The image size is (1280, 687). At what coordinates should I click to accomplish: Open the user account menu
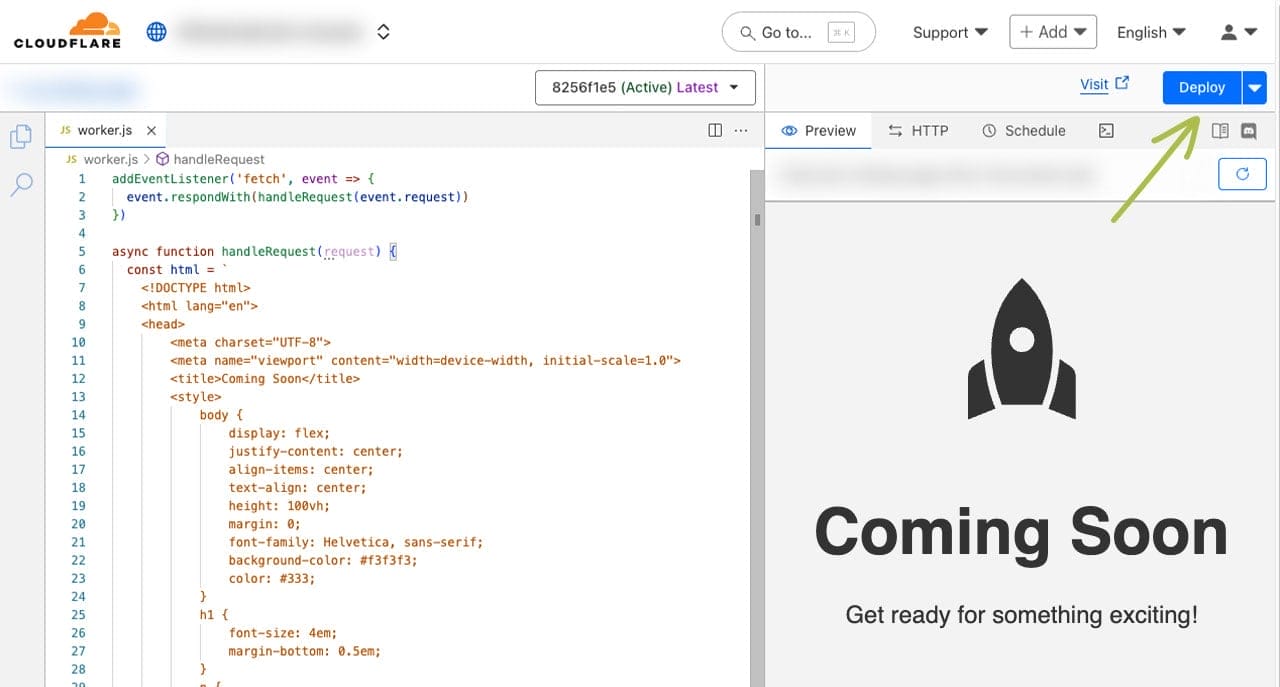1239,32
